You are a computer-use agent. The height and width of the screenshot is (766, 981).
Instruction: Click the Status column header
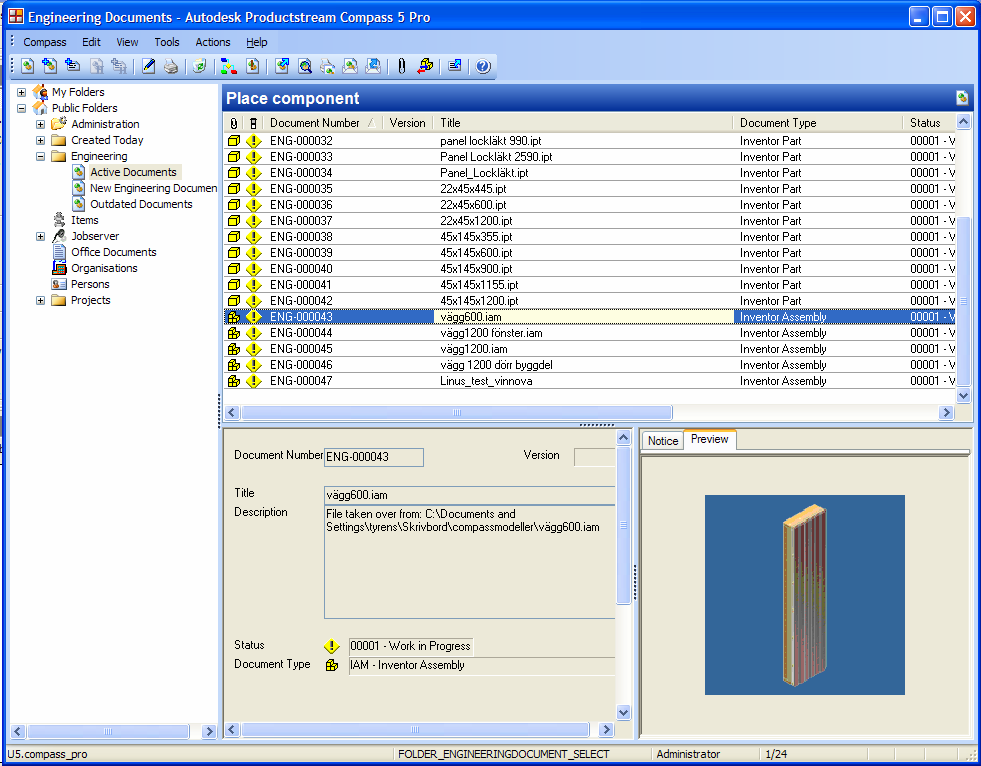928,123
